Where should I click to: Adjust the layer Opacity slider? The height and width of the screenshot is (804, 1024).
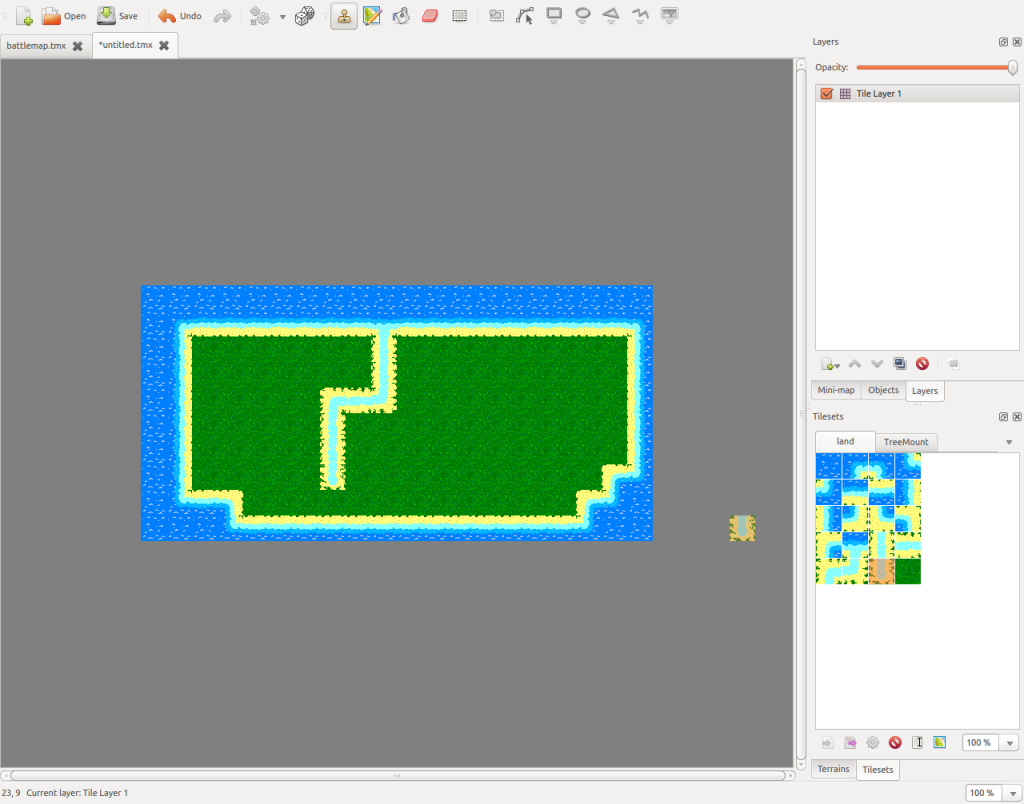[x=936, y=67]
